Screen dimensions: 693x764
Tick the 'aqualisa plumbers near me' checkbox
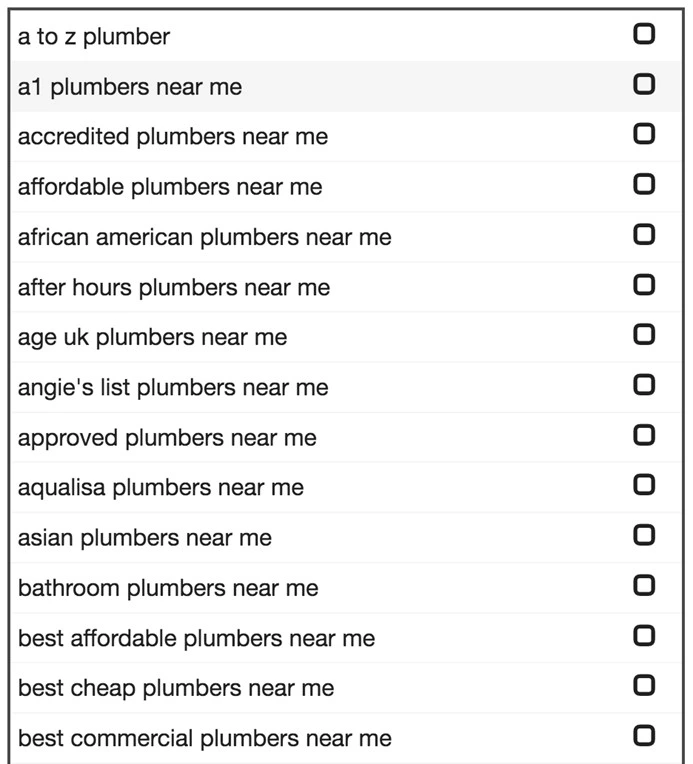click(645, 485)
